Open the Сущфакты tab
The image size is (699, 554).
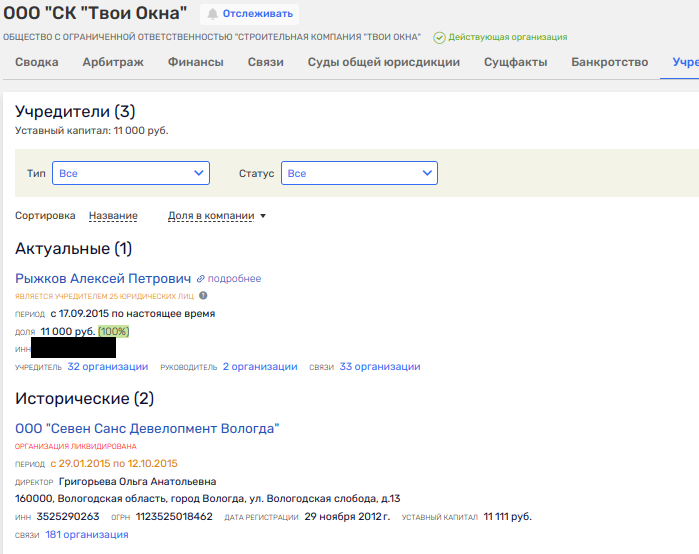point(516,62)
